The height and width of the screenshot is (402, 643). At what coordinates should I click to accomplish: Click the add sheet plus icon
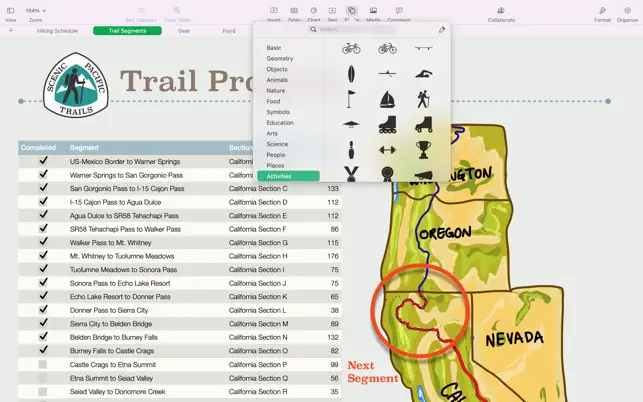(x=11, y=31)
